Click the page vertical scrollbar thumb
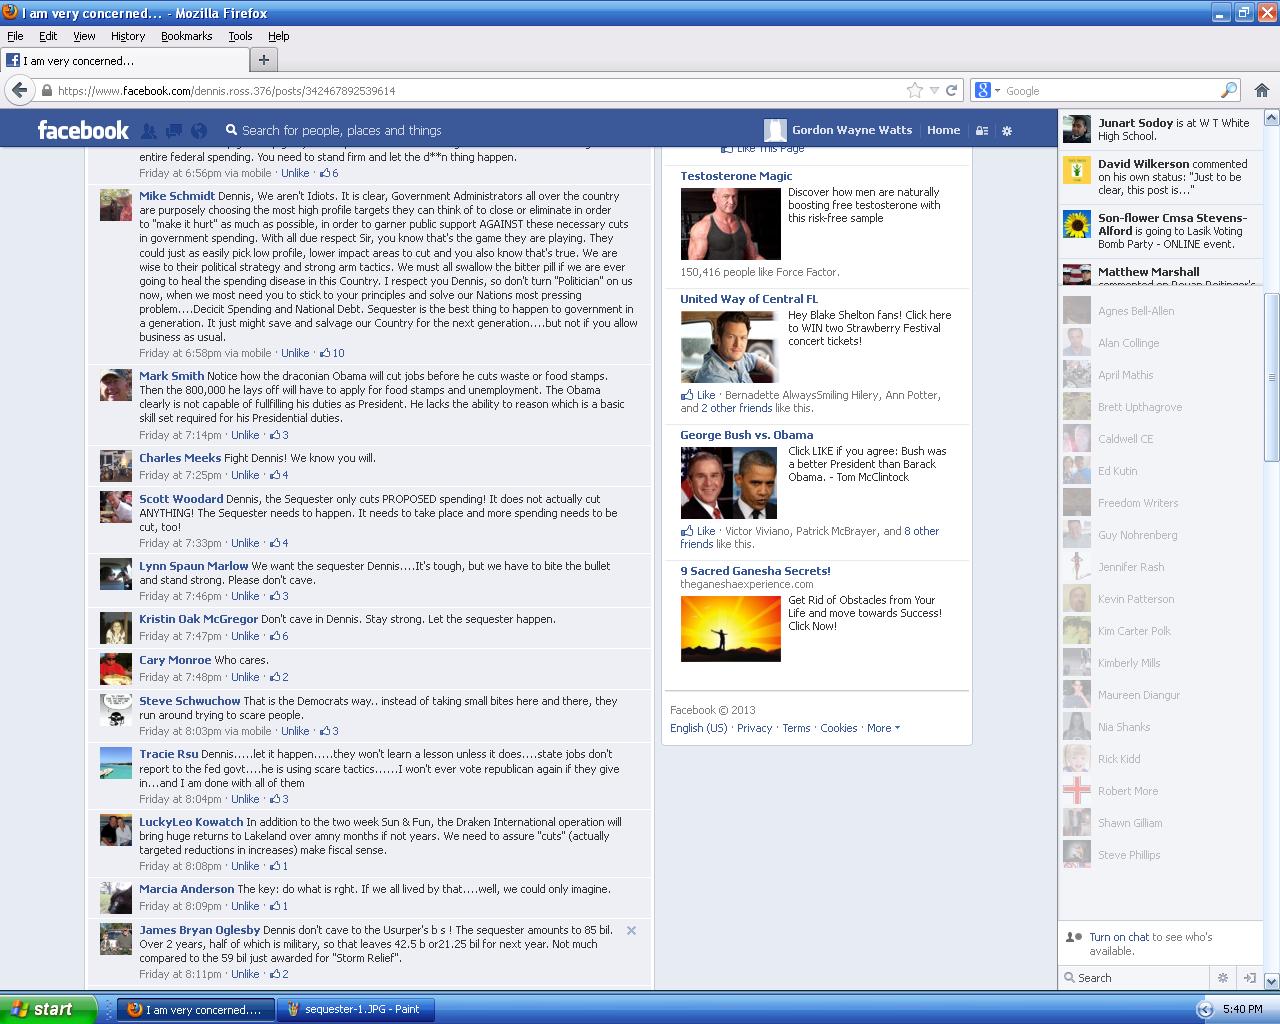The image size is (1280, 1024). 1272,377
